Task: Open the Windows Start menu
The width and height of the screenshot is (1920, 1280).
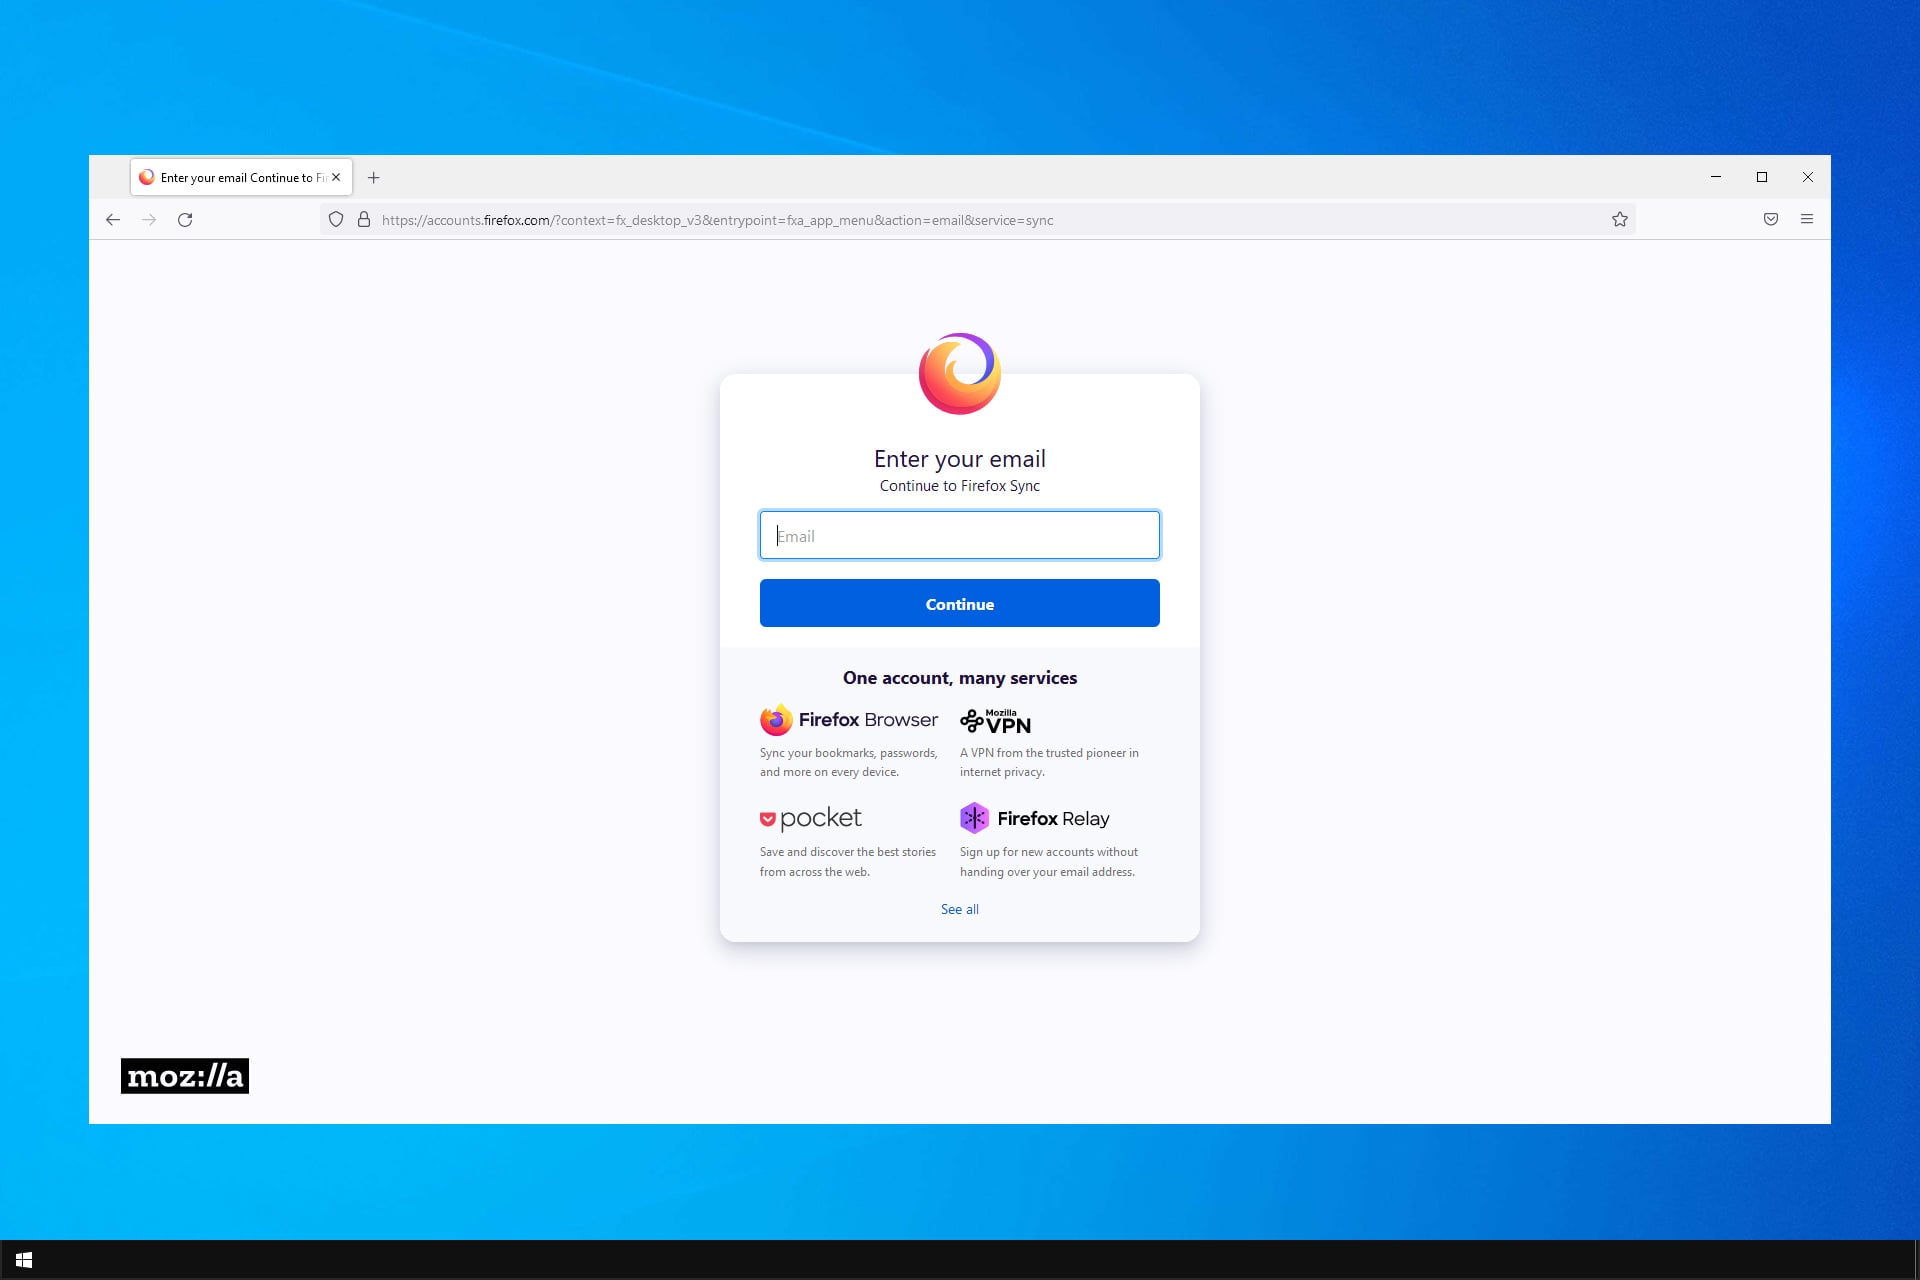Action: point(24,1260)
